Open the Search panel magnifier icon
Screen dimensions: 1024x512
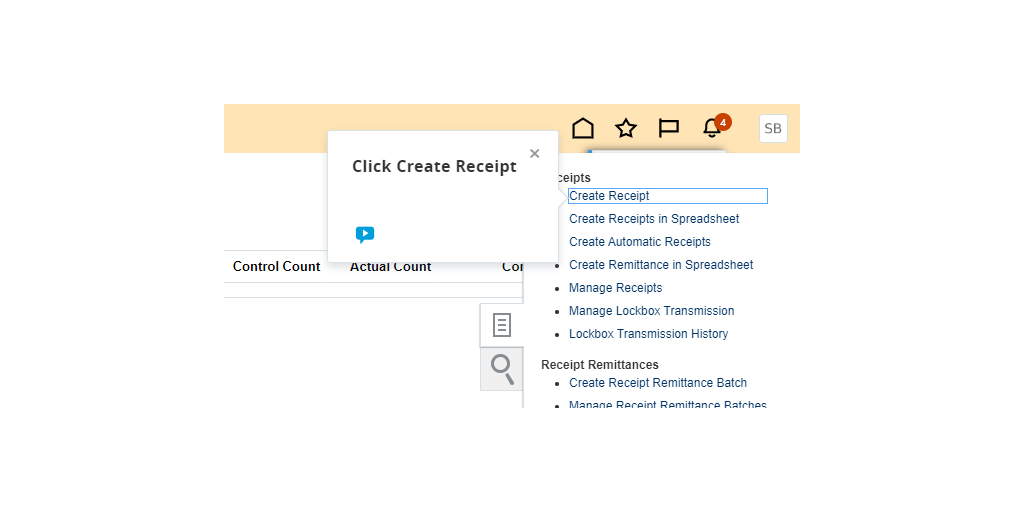pyautogui.click(x=502, y=368)
